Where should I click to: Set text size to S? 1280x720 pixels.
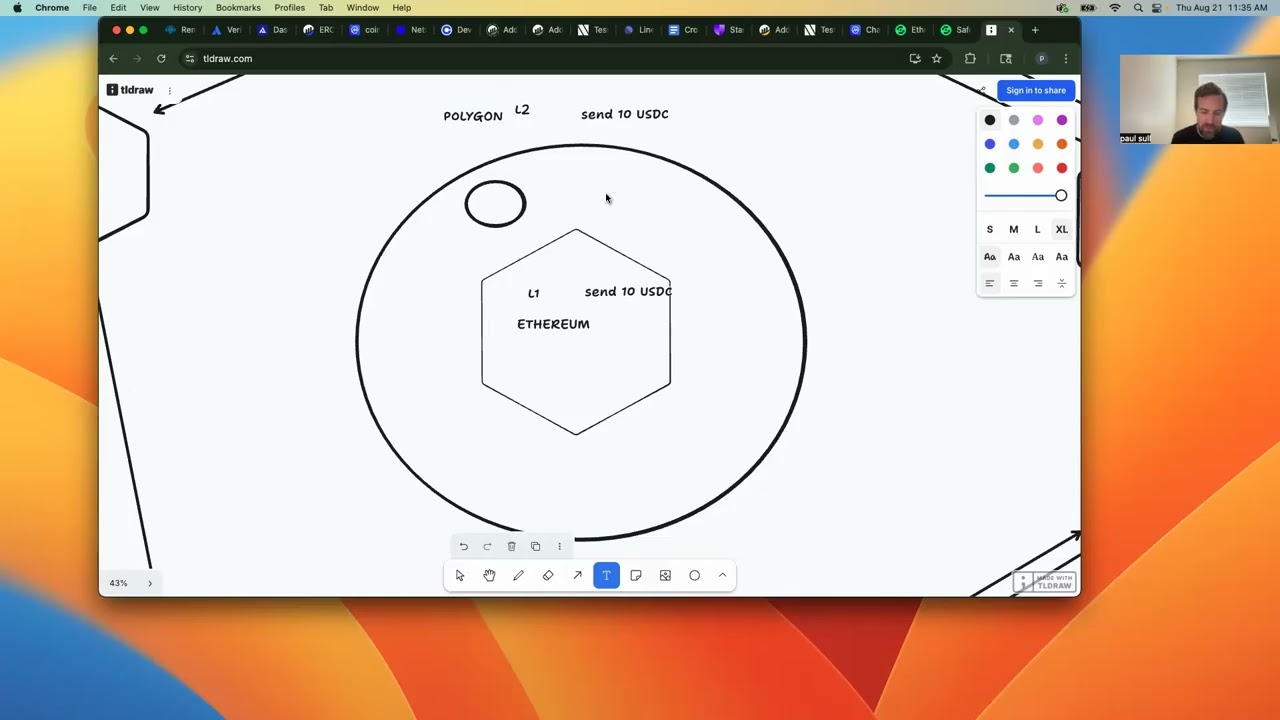990,229
